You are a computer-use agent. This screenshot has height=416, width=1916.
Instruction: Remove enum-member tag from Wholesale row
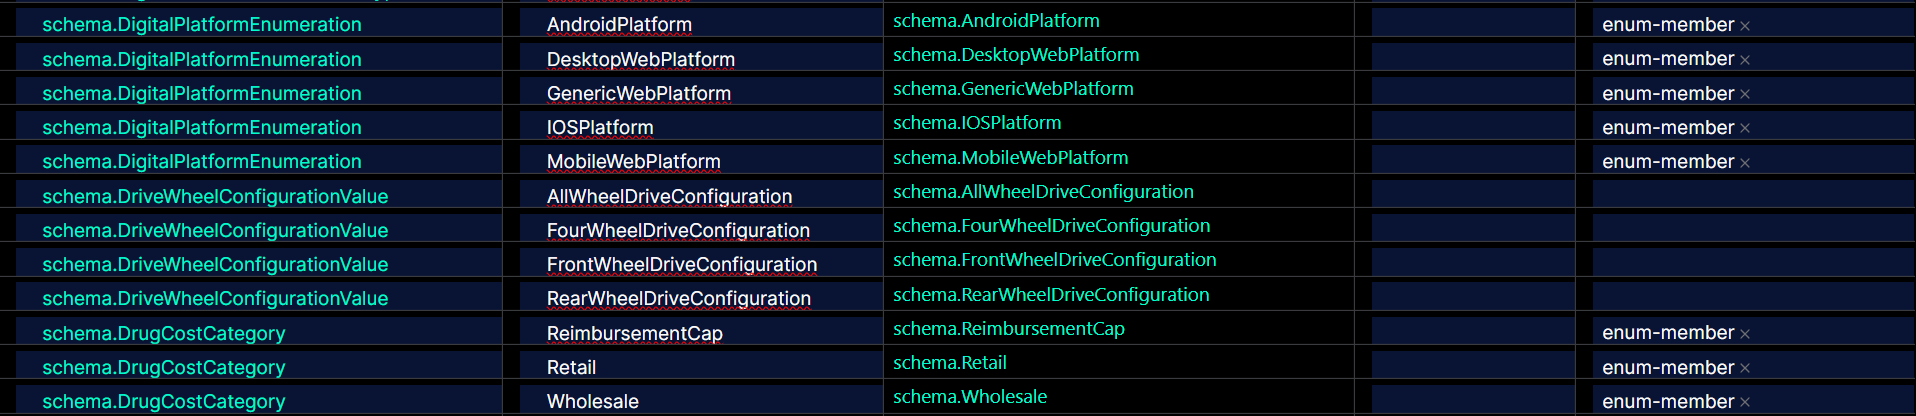[1745, 402]
